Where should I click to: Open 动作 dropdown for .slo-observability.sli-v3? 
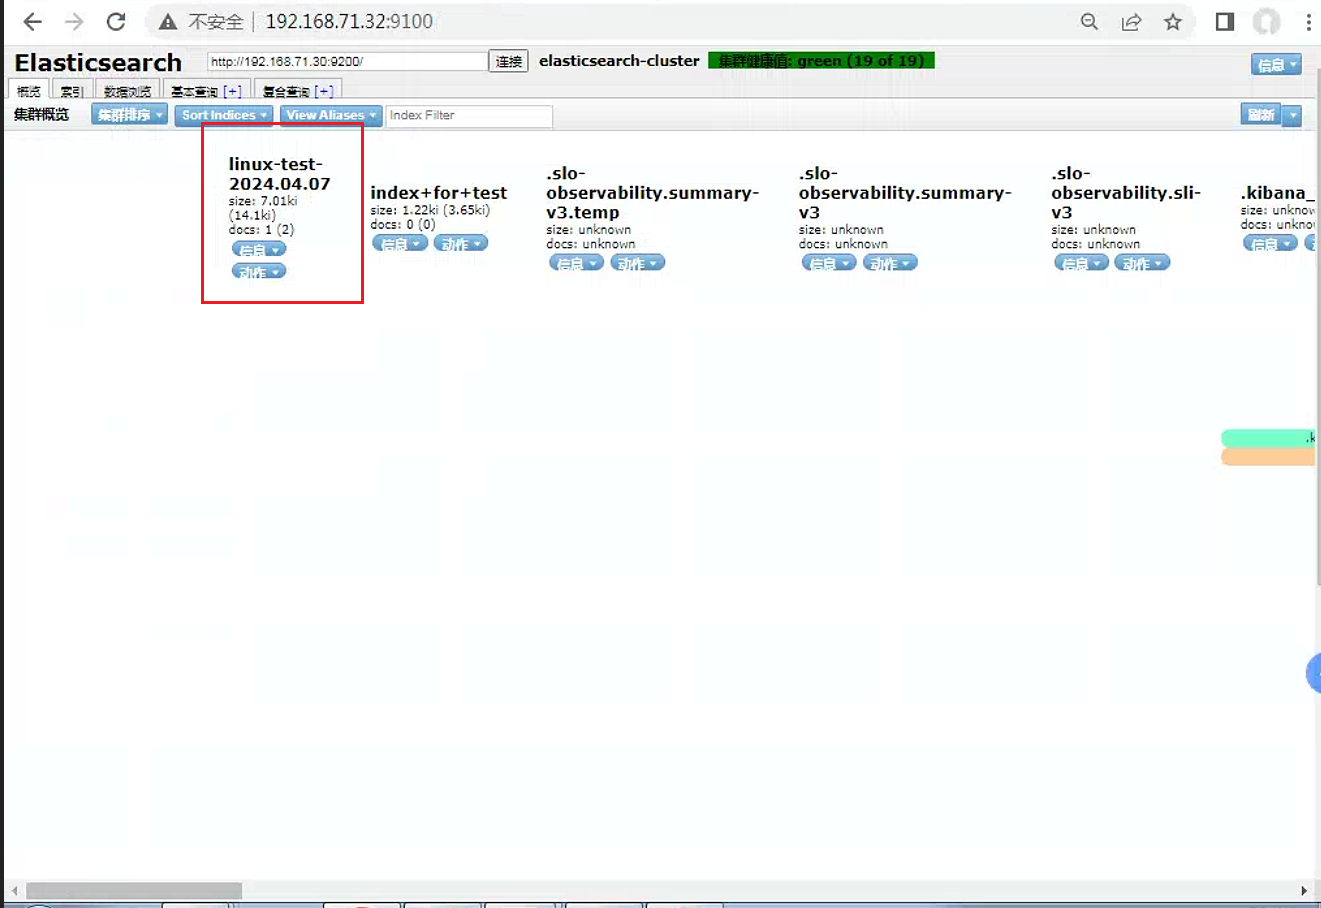click(x=1142, y=263)
